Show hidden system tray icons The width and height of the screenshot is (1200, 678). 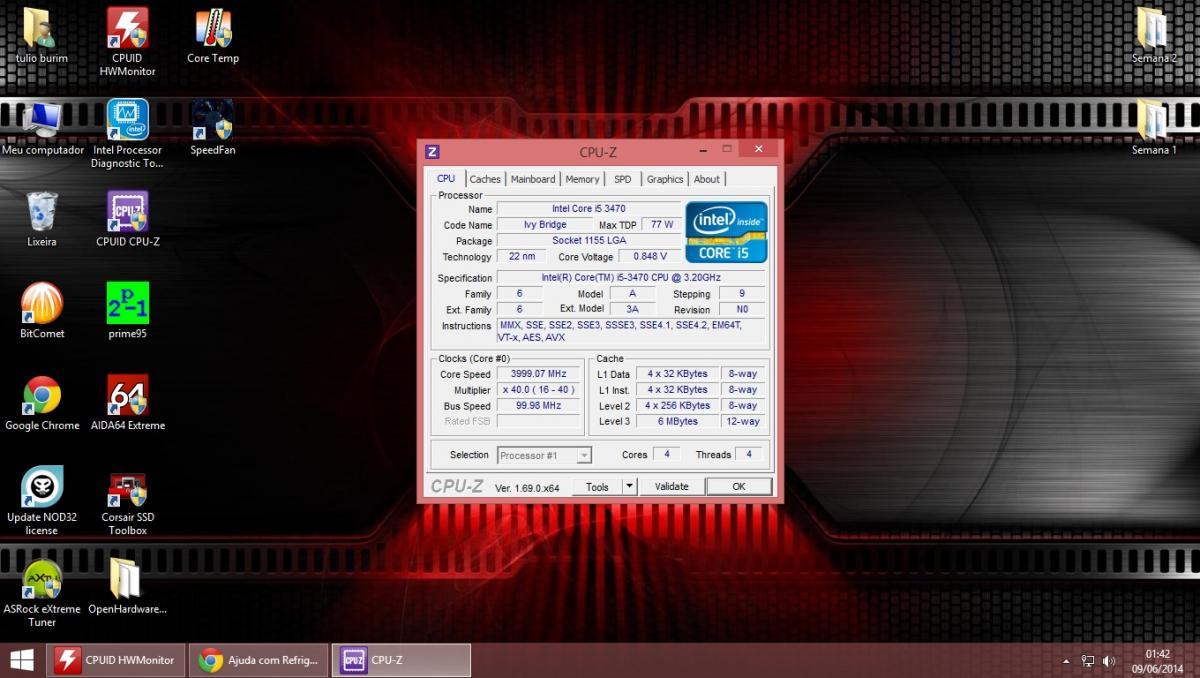[1067, 661]
